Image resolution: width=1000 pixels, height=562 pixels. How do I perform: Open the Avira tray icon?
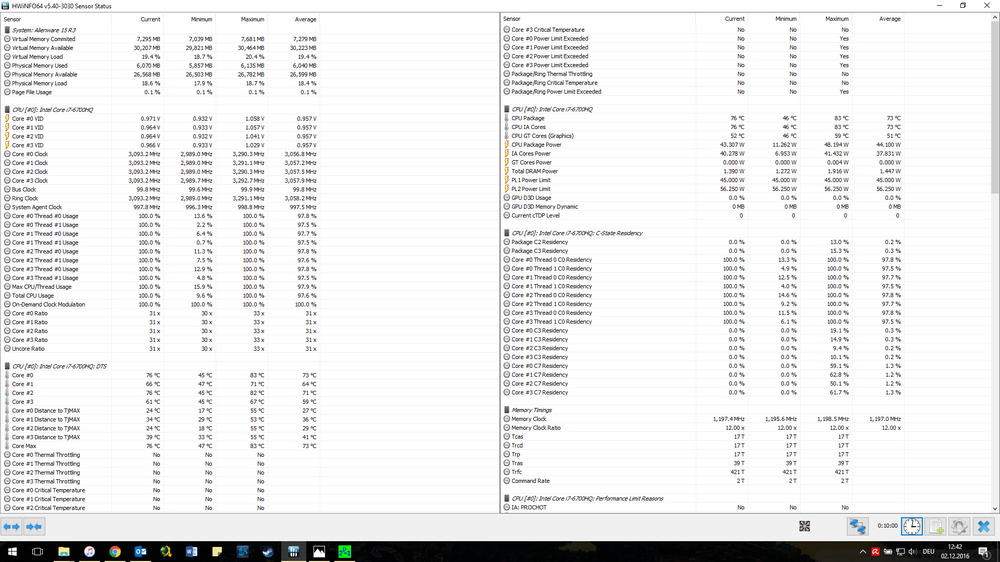877,551
